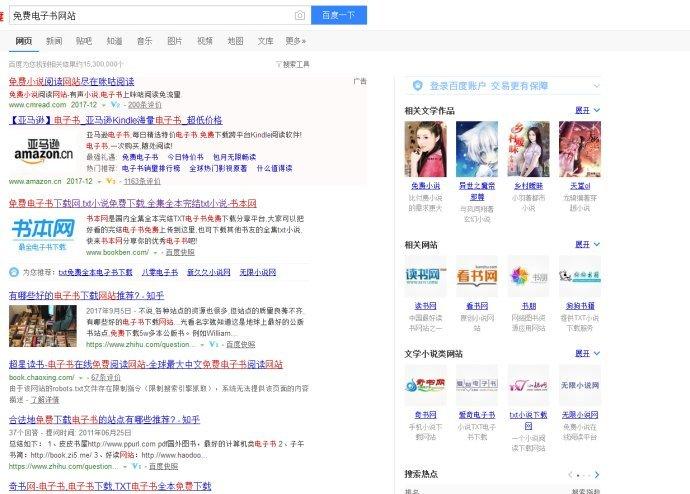Click the 异世之魔帝邪尊 book cover
The height and width of the screenshot is (494, 690).
click(477, 149)
